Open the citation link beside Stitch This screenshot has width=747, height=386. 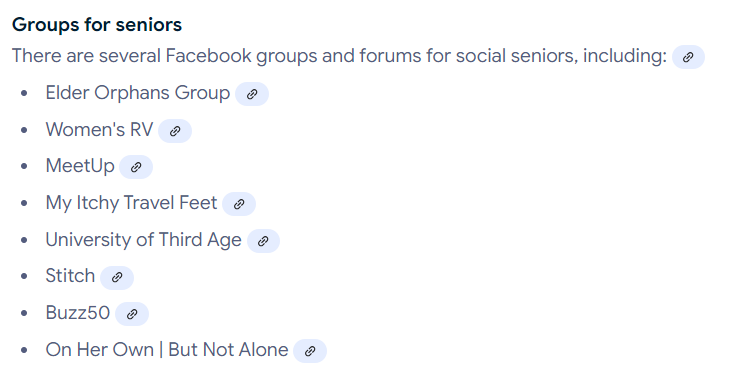coord(117,277)
